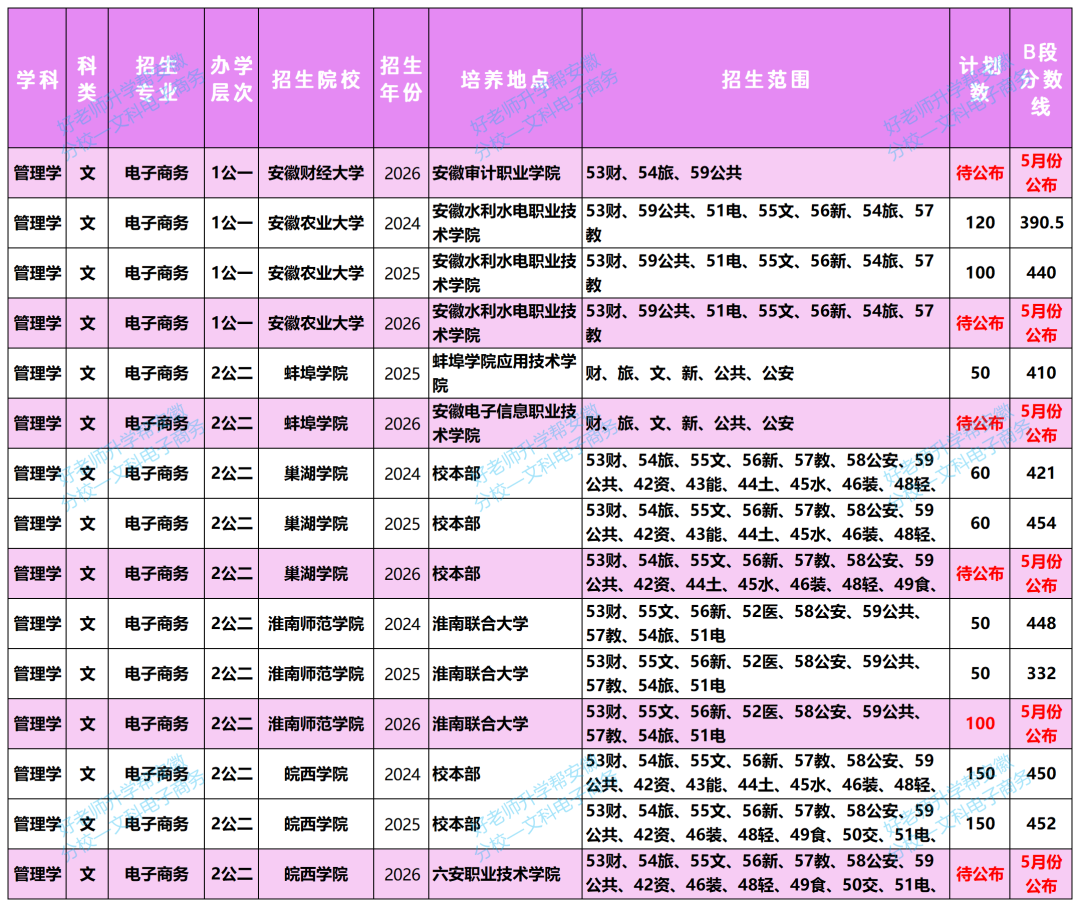Click the score cell 332
The height and width of the screenshot is (907, 1080).
[1041, 674]
